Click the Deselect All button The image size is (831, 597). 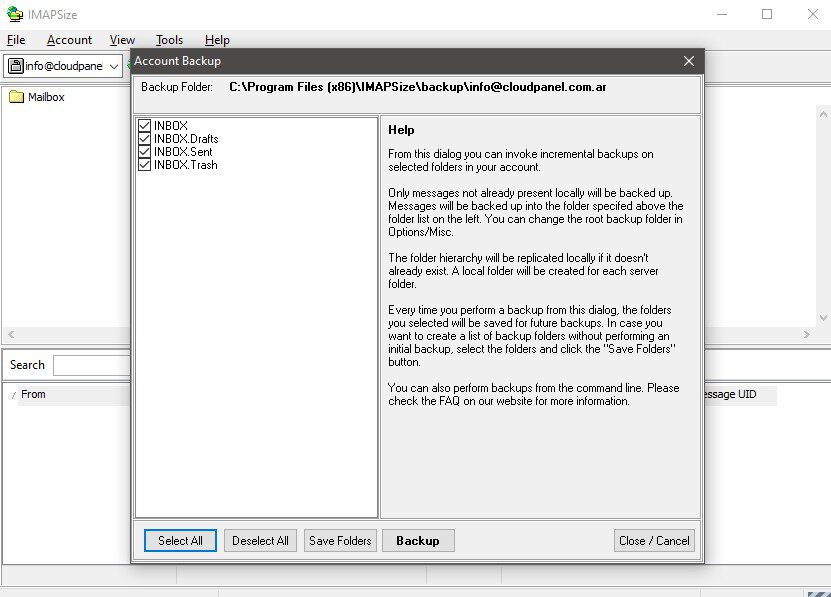coord(260,540)
